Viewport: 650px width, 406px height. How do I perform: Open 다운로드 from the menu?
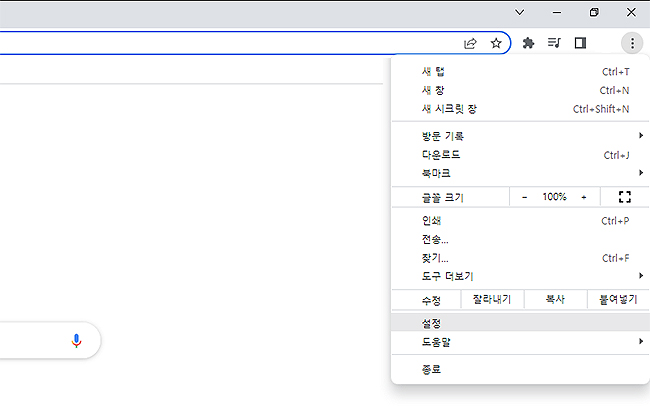520,155
